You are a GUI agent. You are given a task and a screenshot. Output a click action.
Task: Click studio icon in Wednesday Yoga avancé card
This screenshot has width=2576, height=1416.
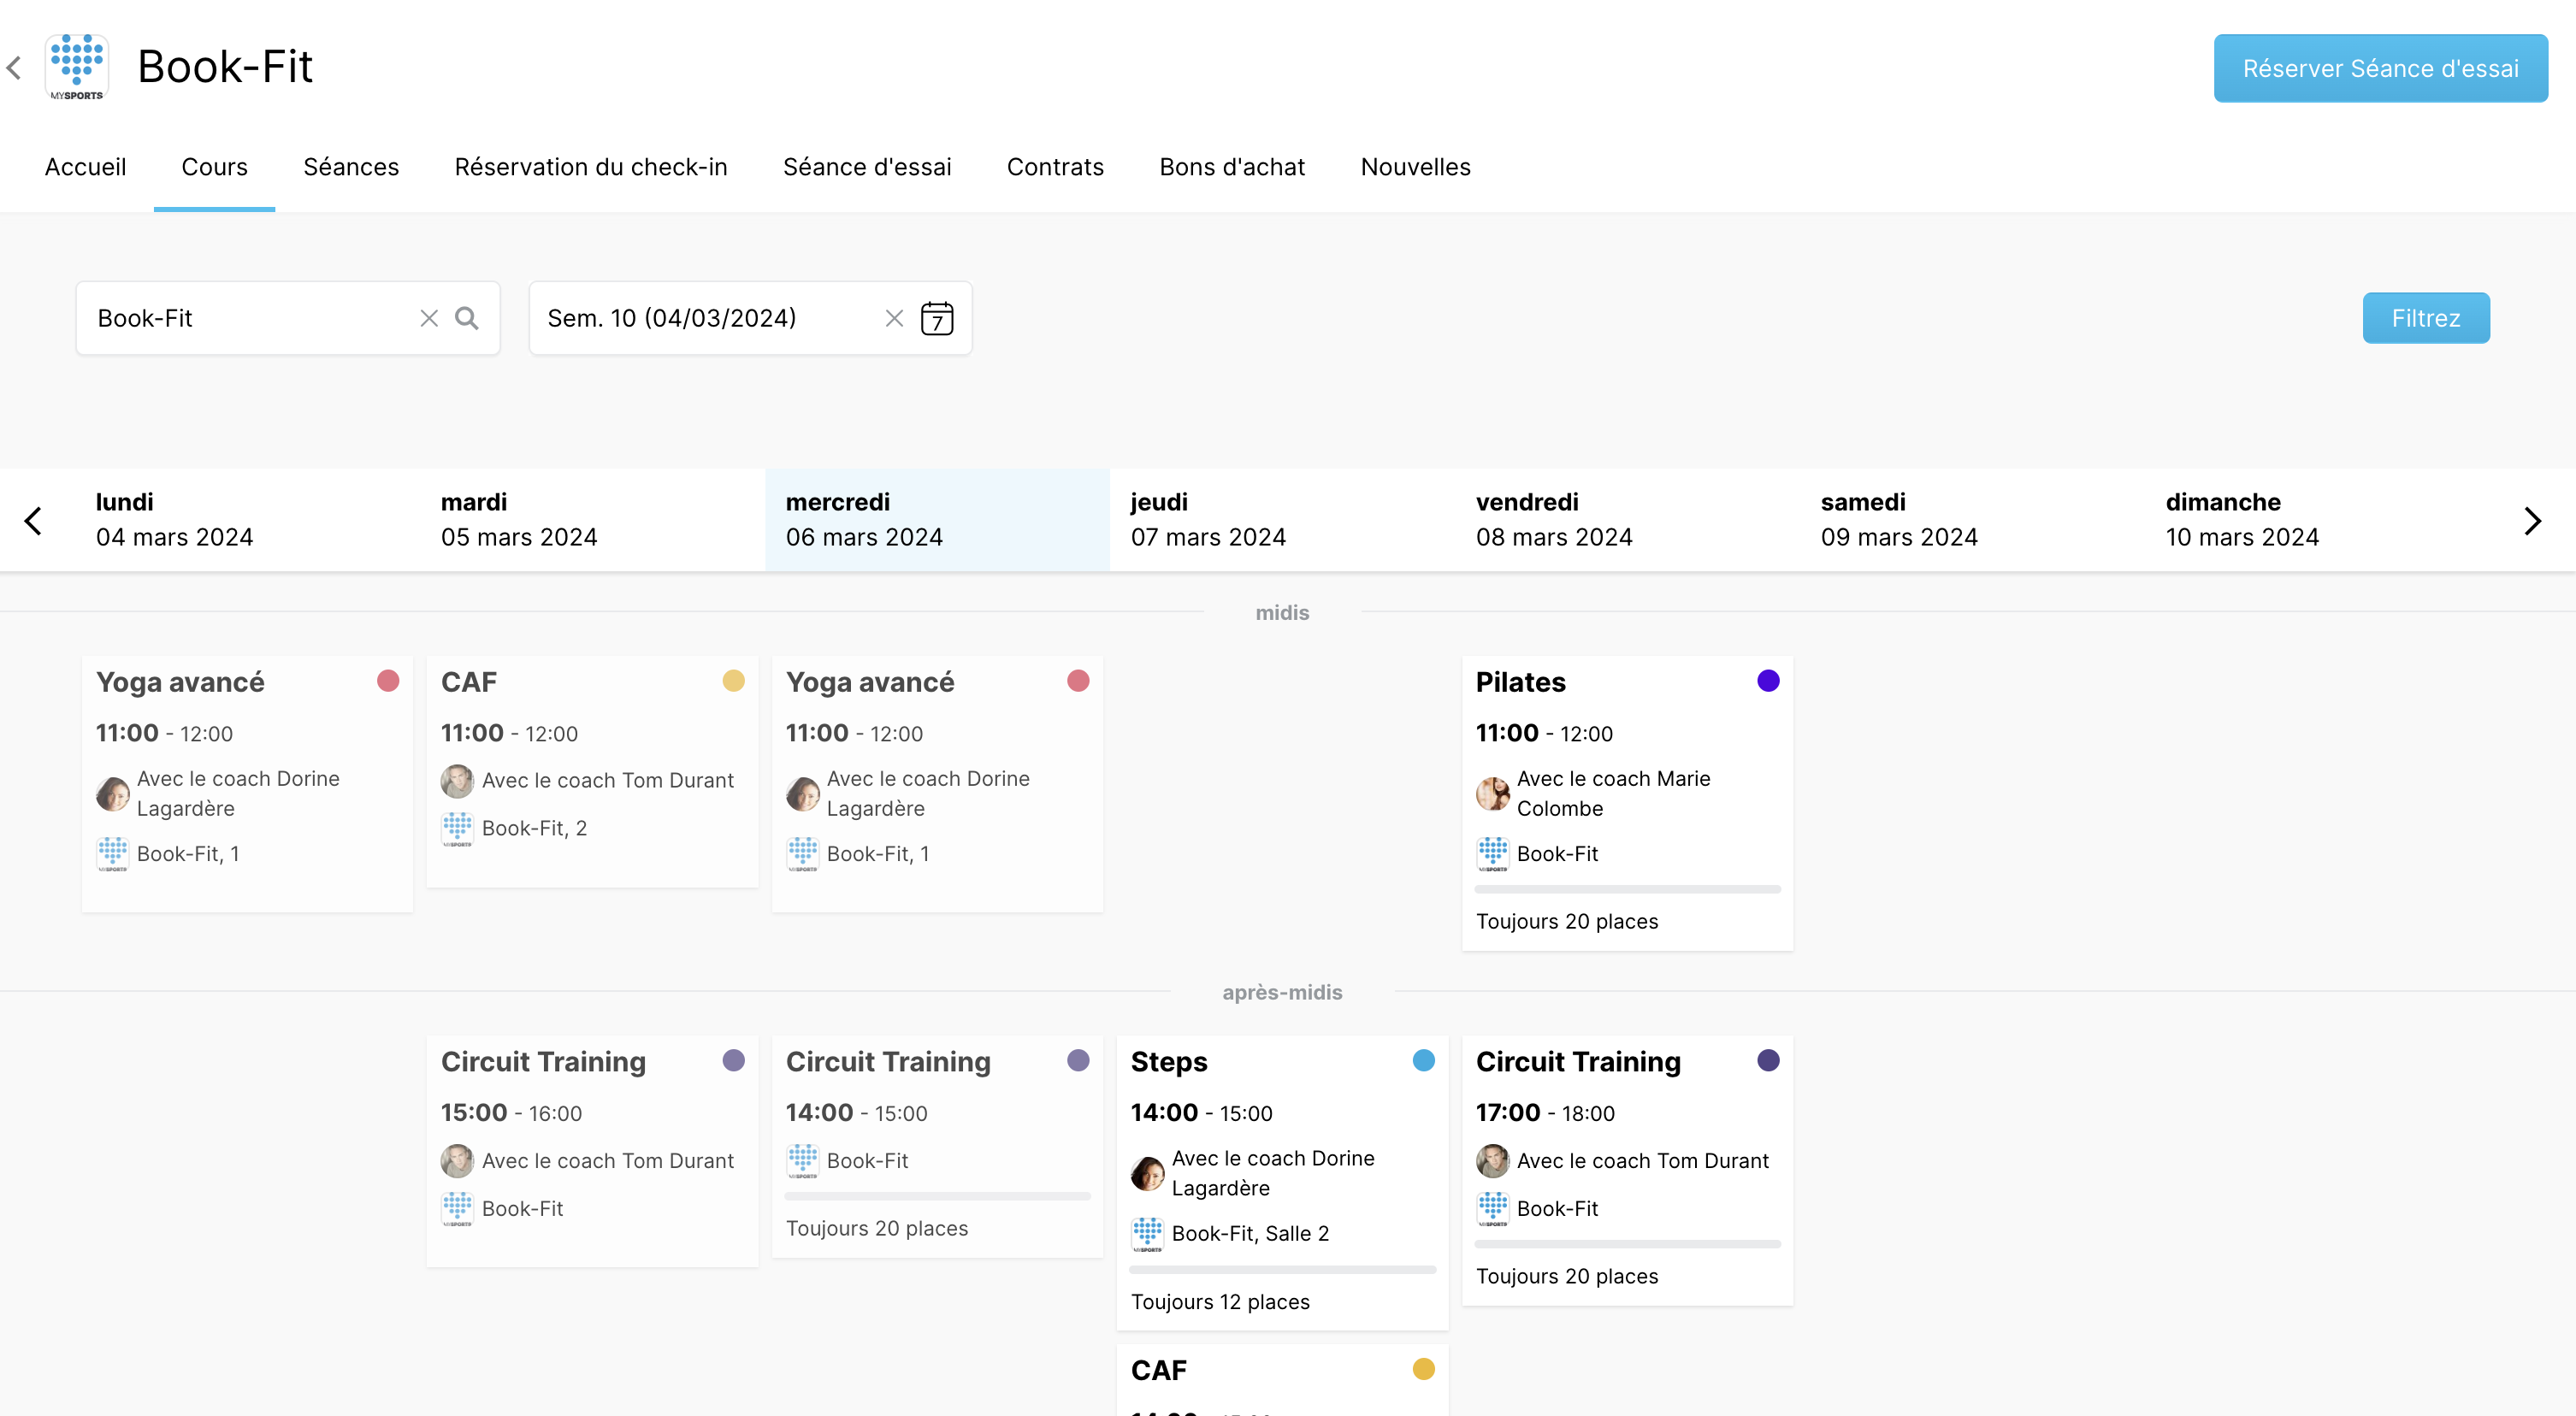click(x=803, y=855)
